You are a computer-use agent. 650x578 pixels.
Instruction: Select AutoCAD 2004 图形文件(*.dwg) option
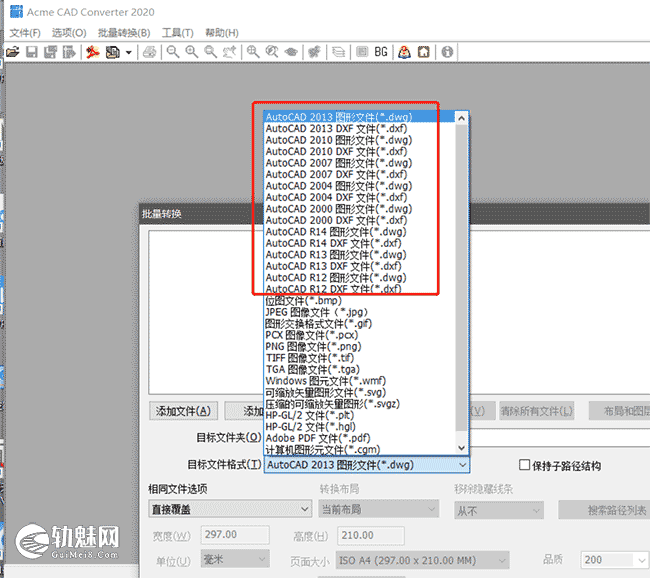click(x=359, y=186)
